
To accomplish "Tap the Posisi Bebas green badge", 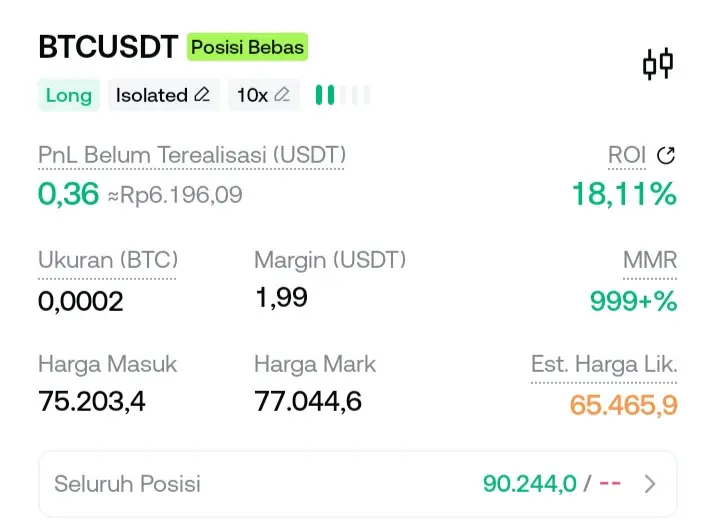I will pyautogui.click(x=247, y=47).
